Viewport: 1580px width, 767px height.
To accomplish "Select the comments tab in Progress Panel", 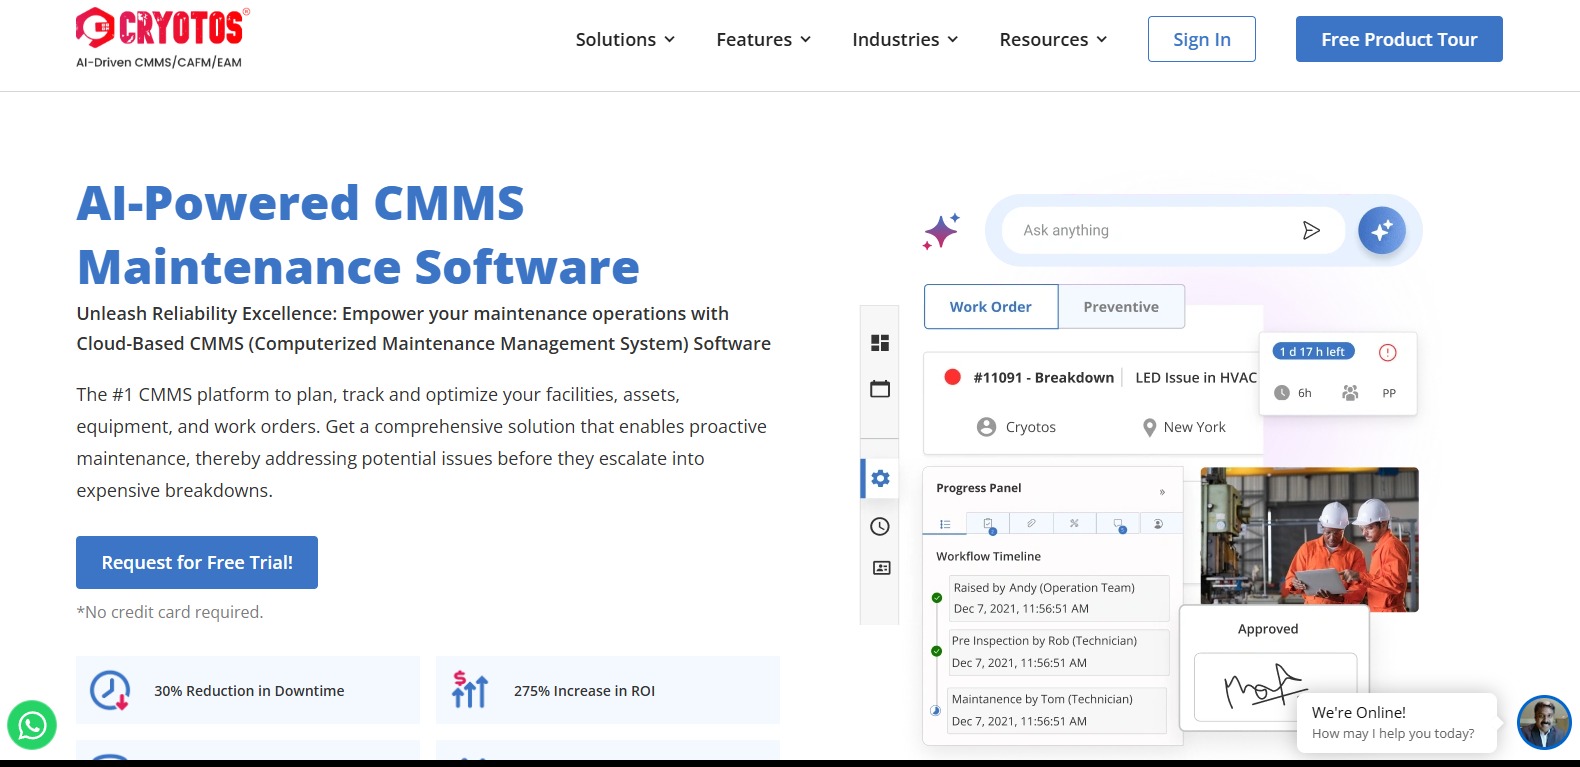I will click(x=1118, y=524).
